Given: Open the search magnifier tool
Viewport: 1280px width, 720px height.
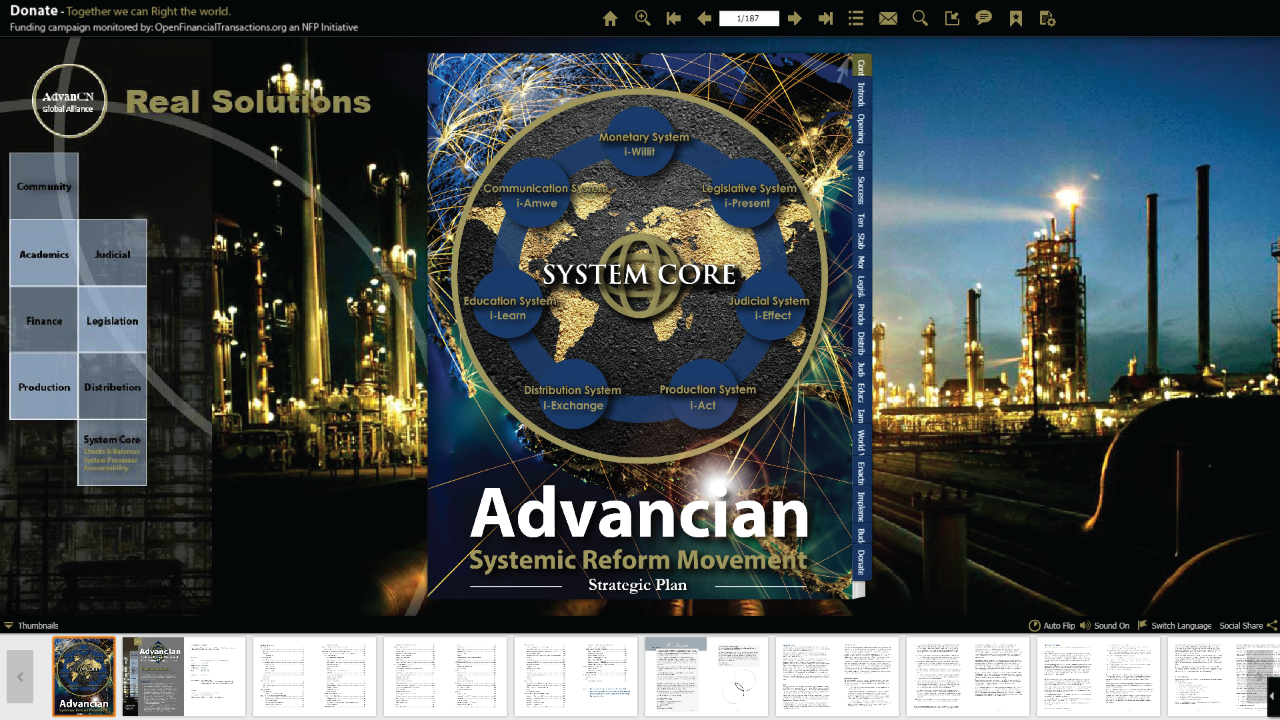Looking at the screenshot, I should tap(920, 18).
